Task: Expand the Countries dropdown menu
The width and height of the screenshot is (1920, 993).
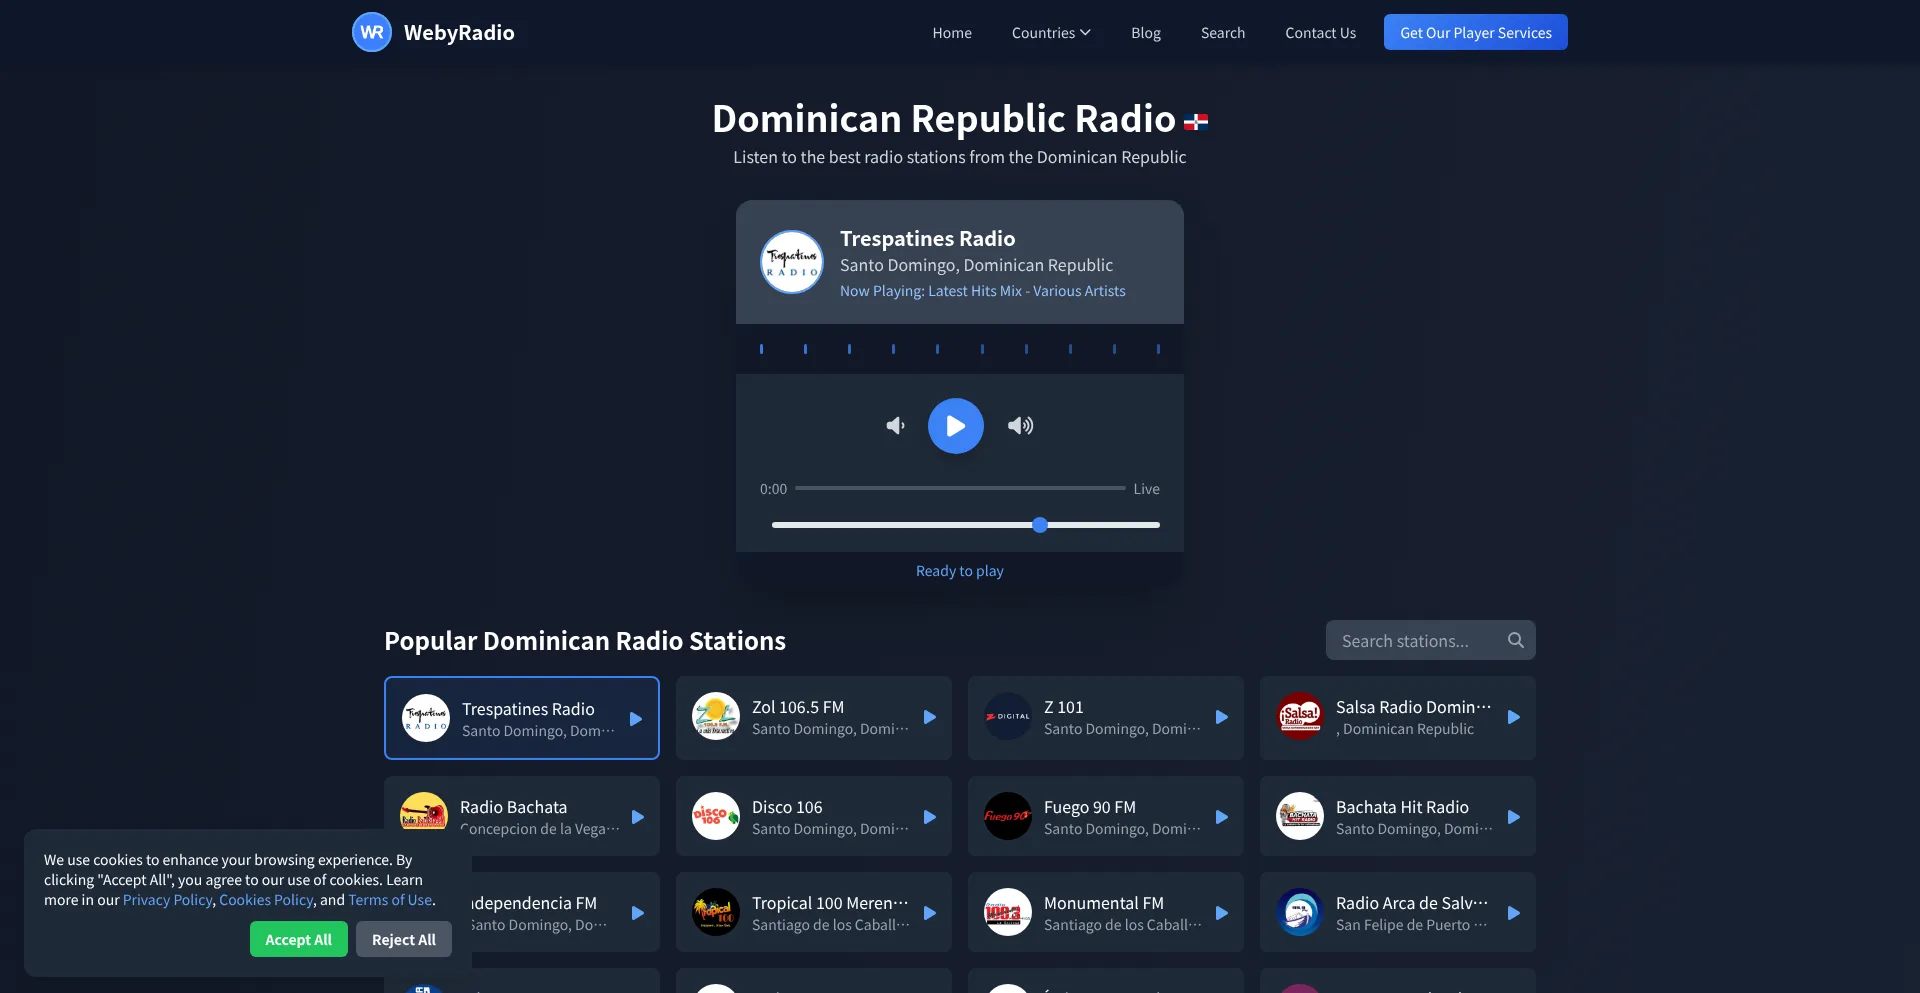Action: pyautogui.click(x=1051, y=33)
